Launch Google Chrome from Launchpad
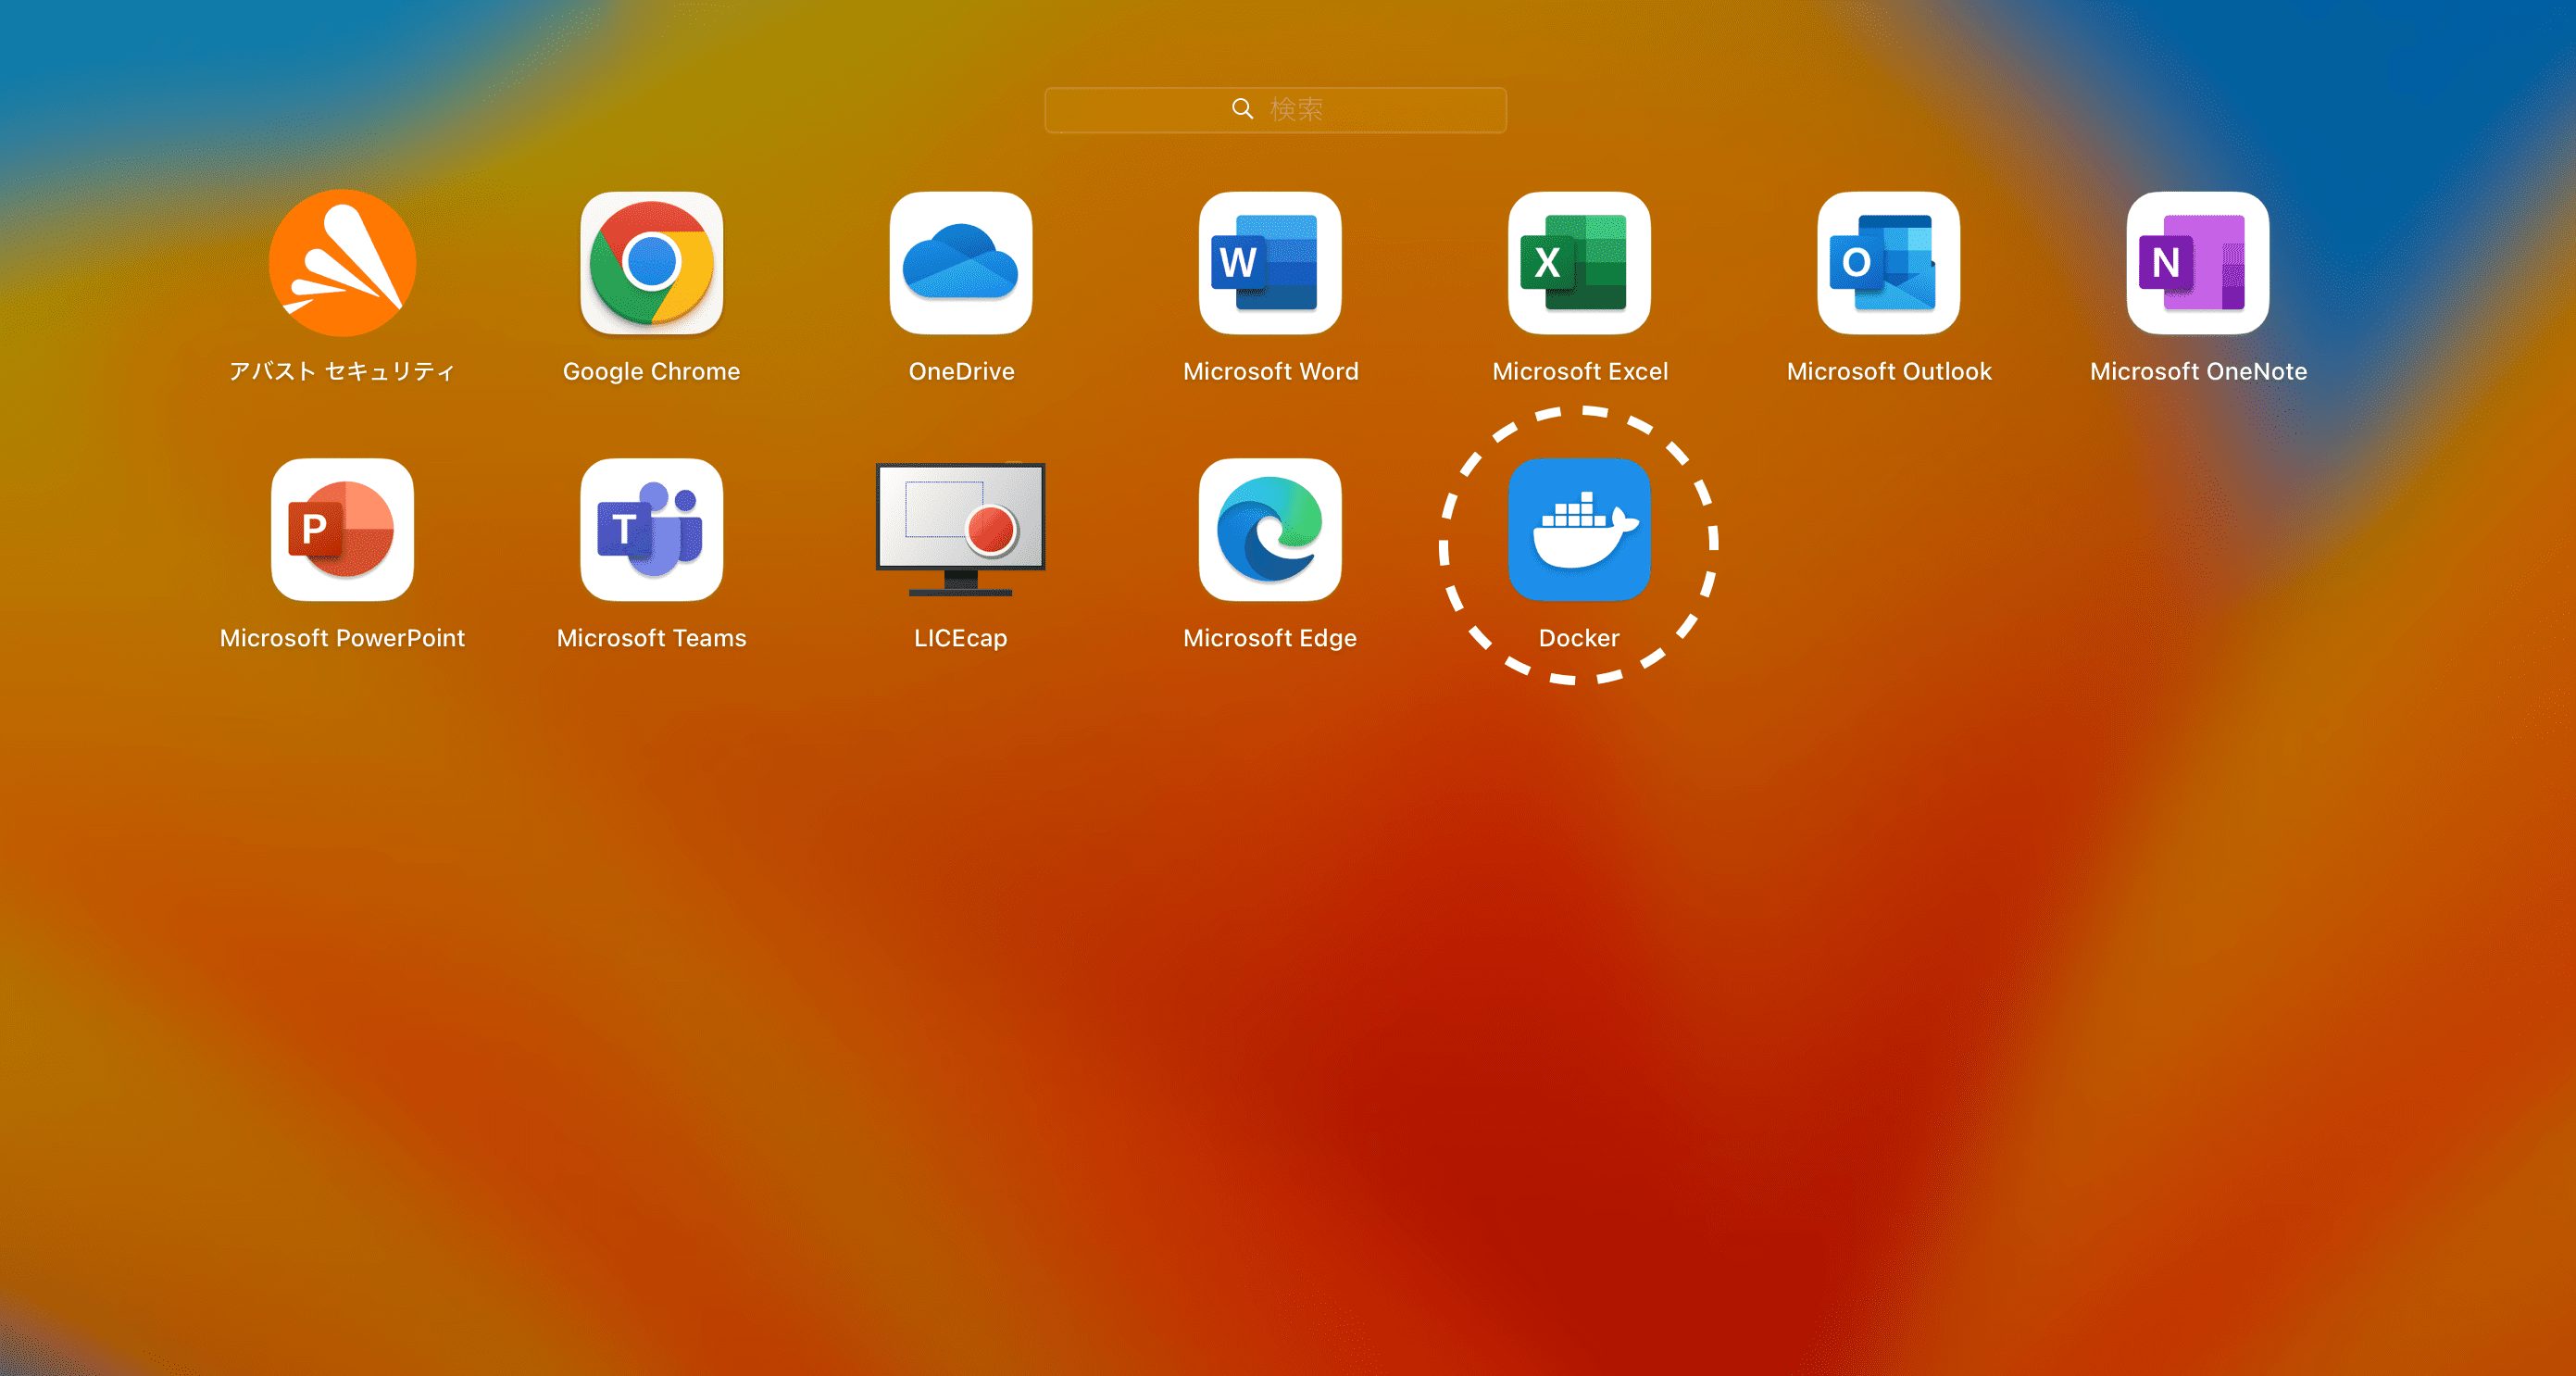2576x1376 pixels. tap(652, 263)
